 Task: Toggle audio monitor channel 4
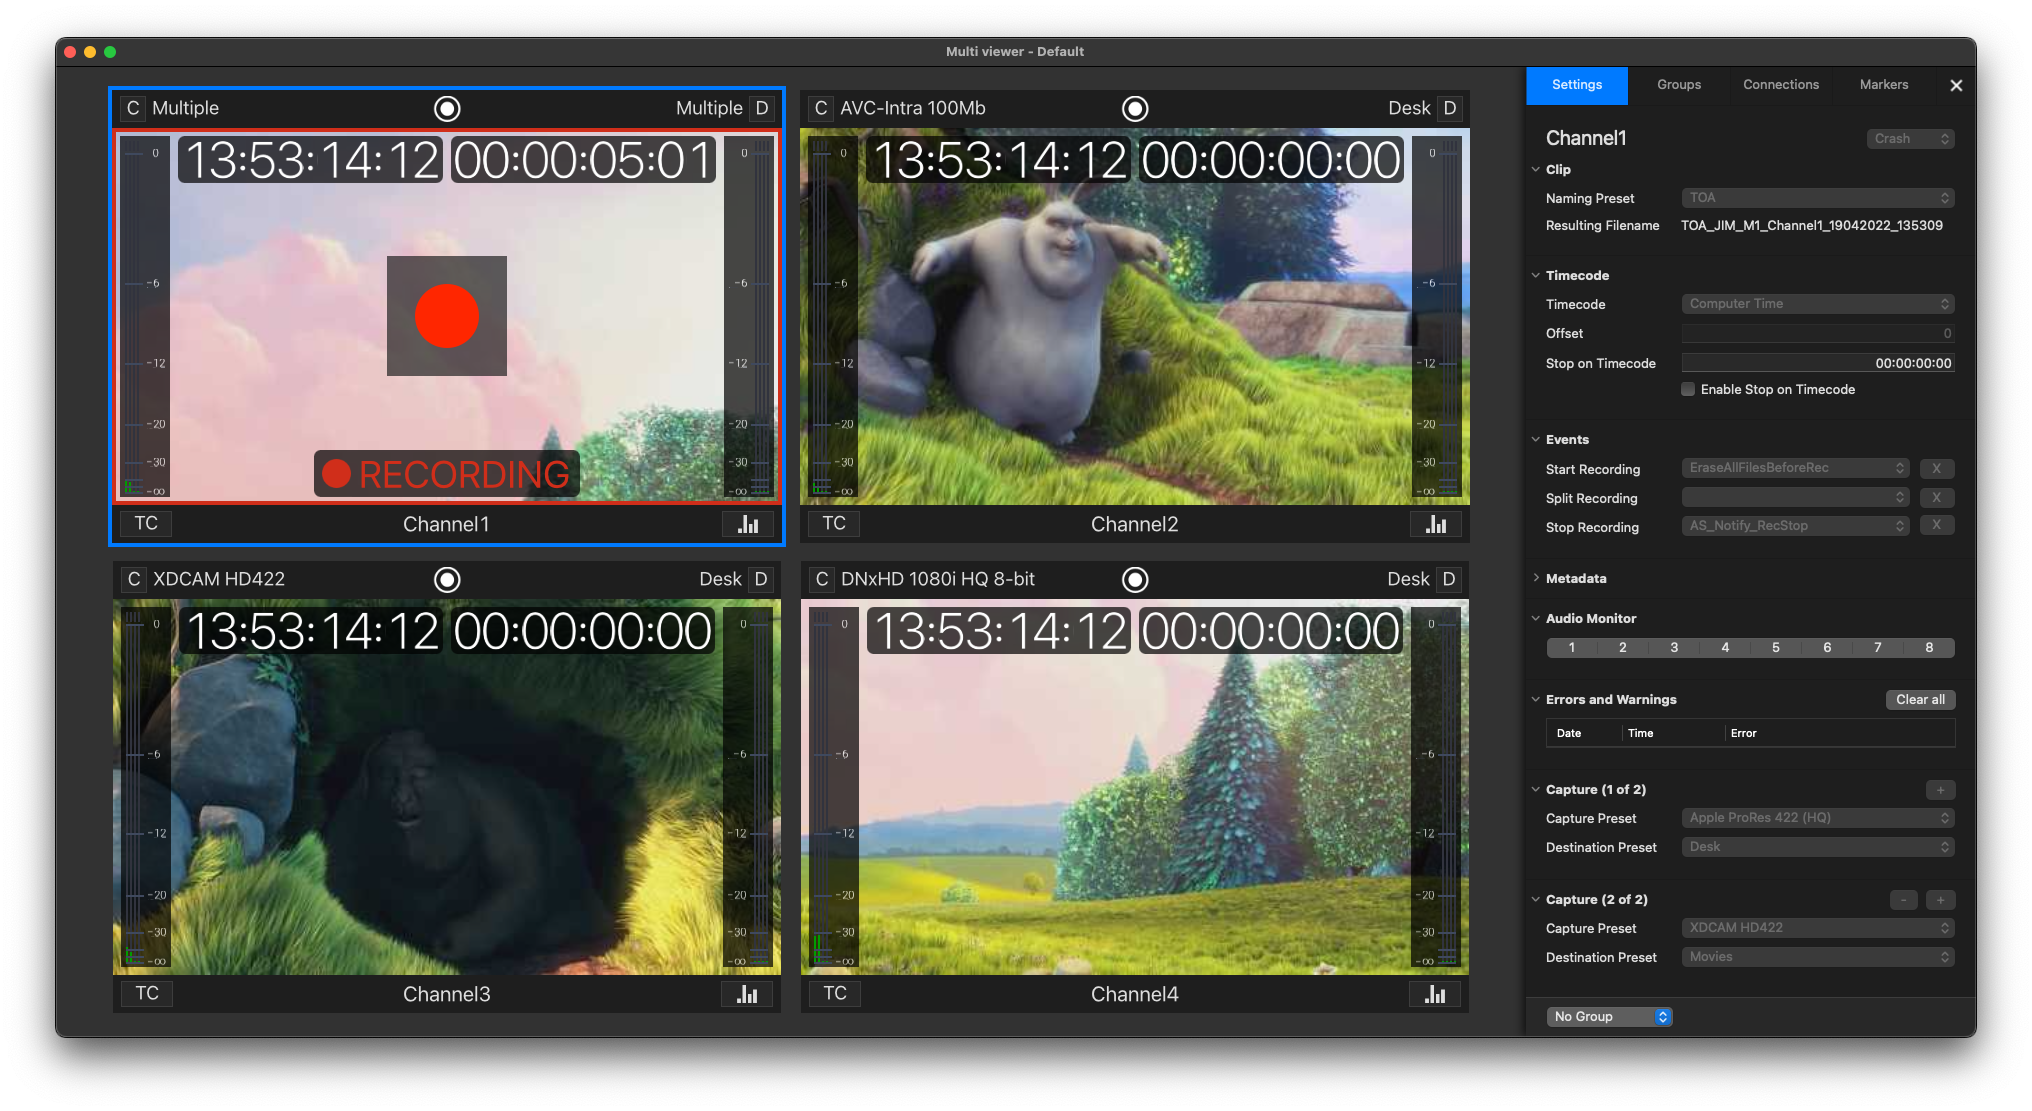coord(1725,647)
